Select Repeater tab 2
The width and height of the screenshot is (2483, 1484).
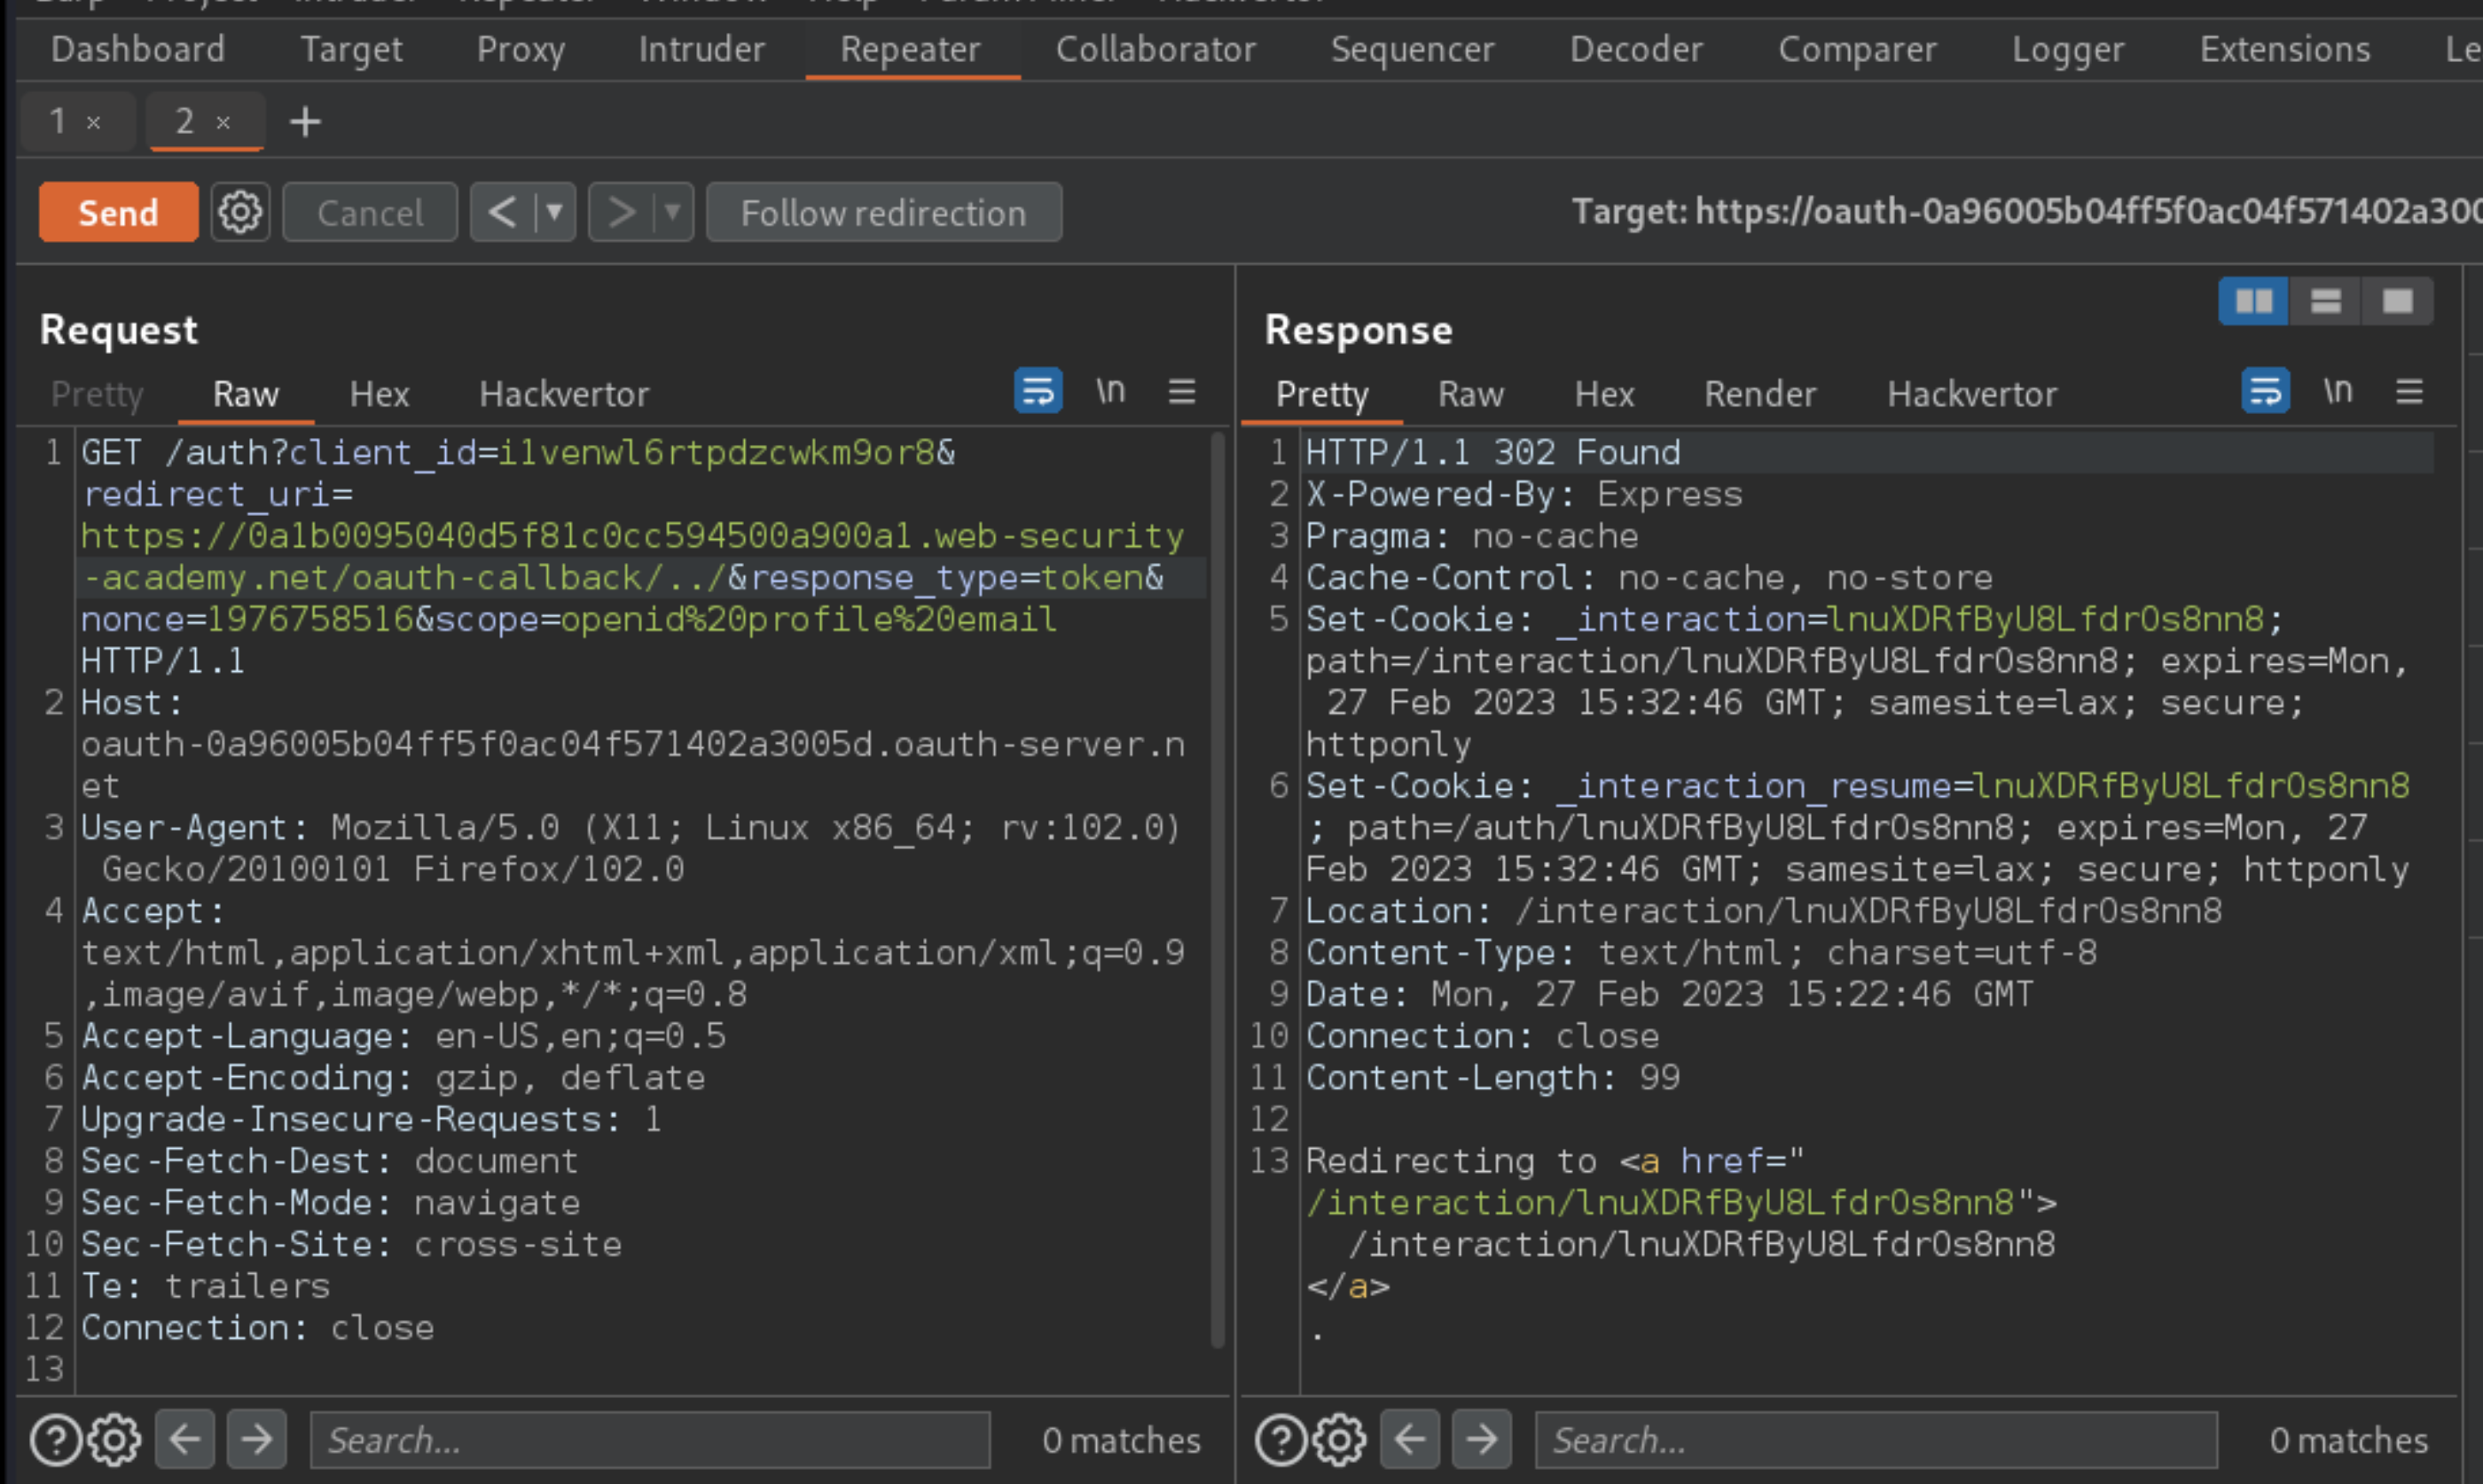point(185,122)
